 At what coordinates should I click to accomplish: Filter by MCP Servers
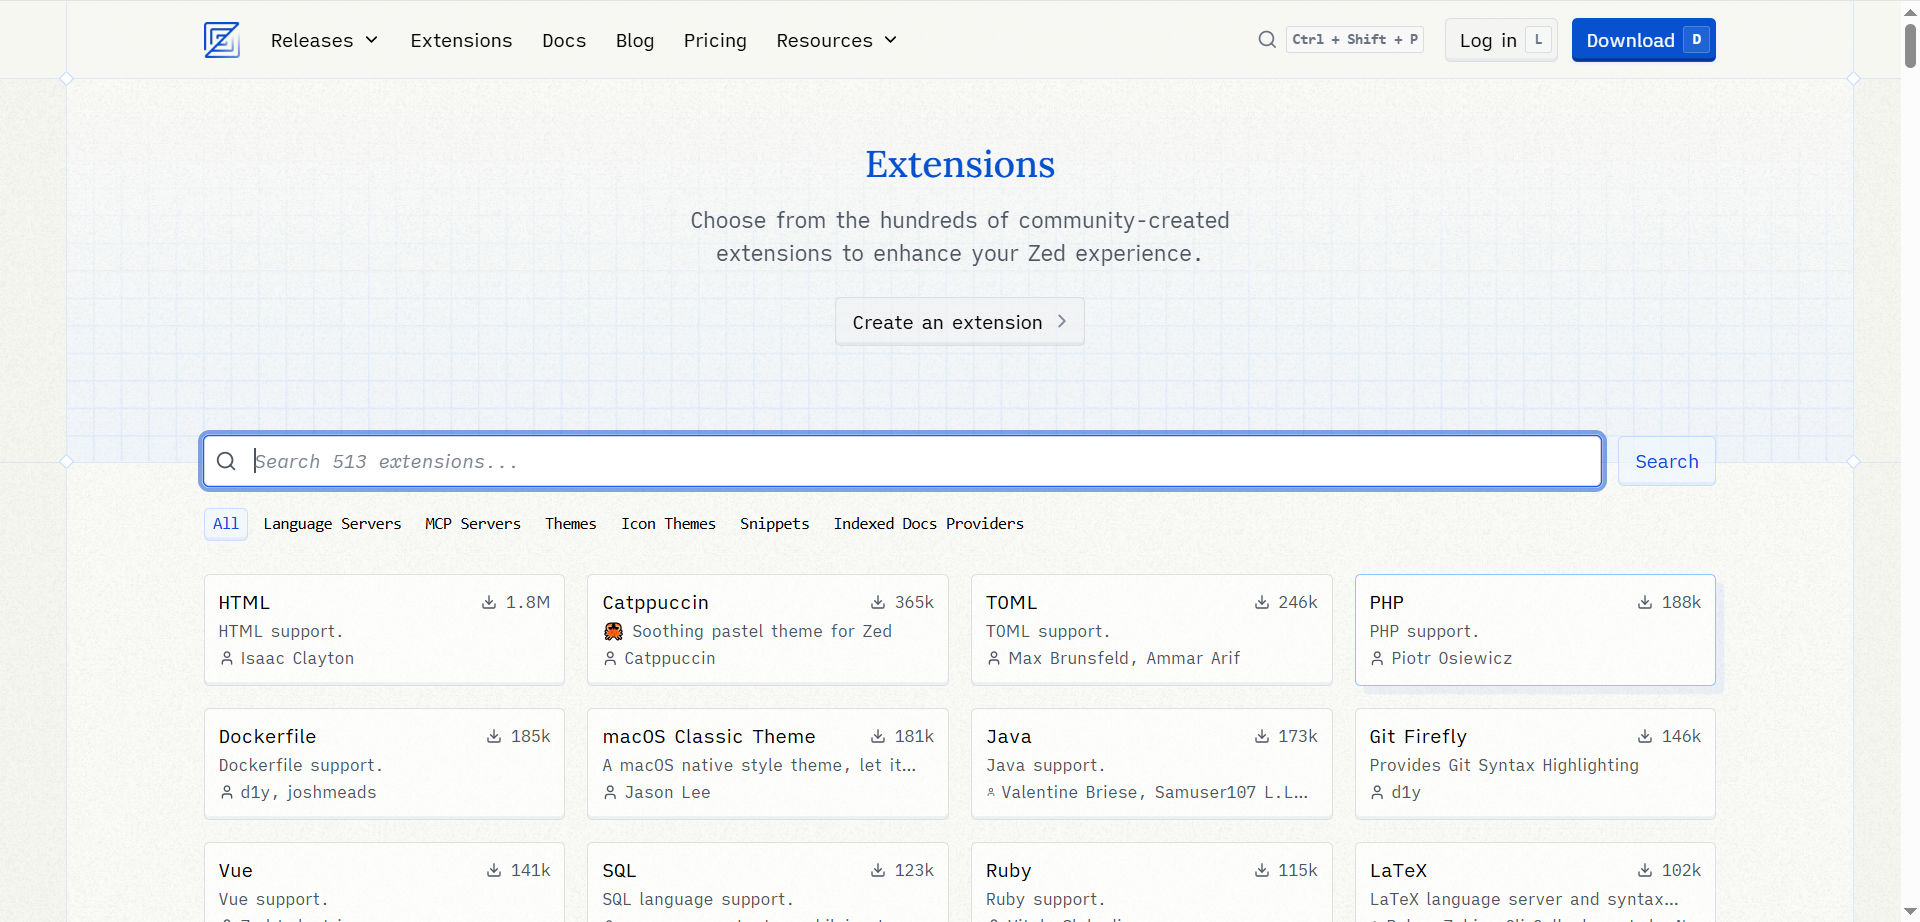pyautogui.click(x=472, y=524)
